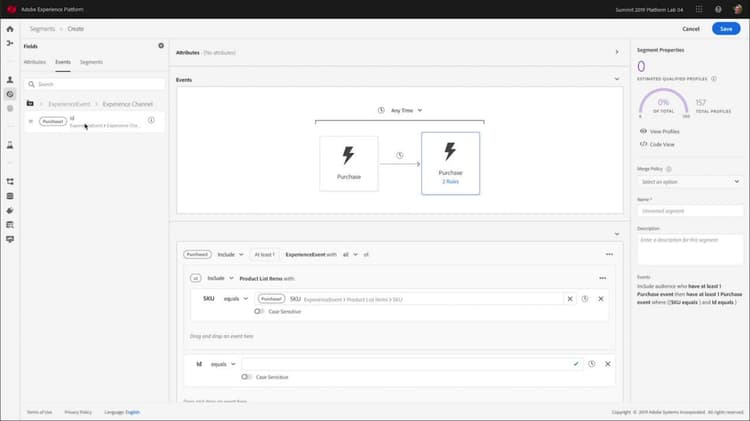Open the Schemas icon in left sidebar
Image resolution: width=750 pixels, height=421 pixels.
10,182
